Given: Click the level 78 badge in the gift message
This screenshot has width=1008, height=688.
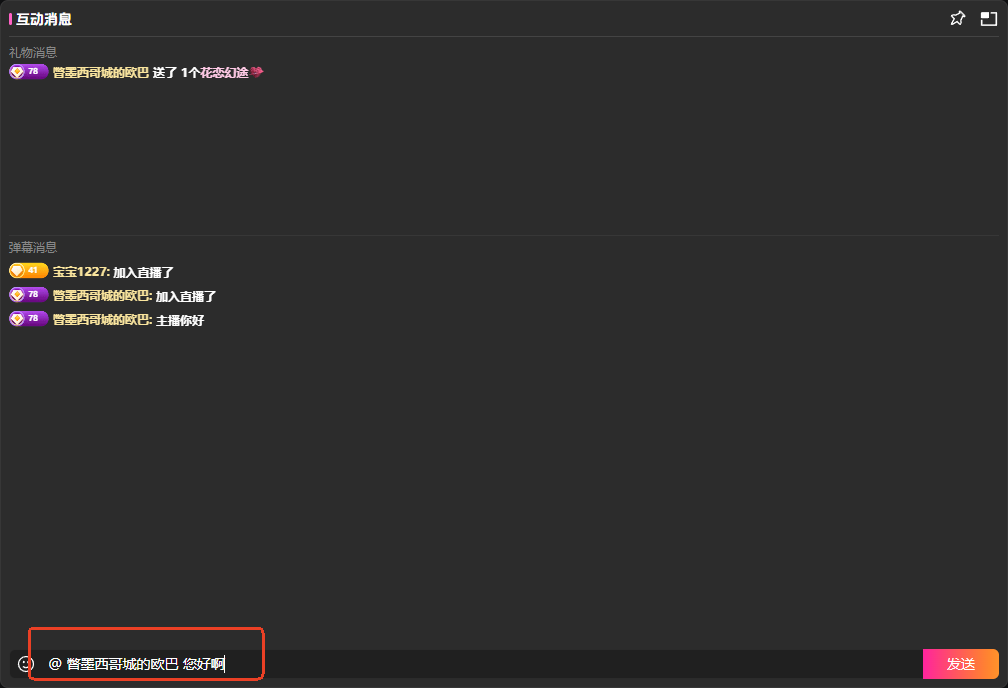Looking at the screenshot, I should pos(28,72).
